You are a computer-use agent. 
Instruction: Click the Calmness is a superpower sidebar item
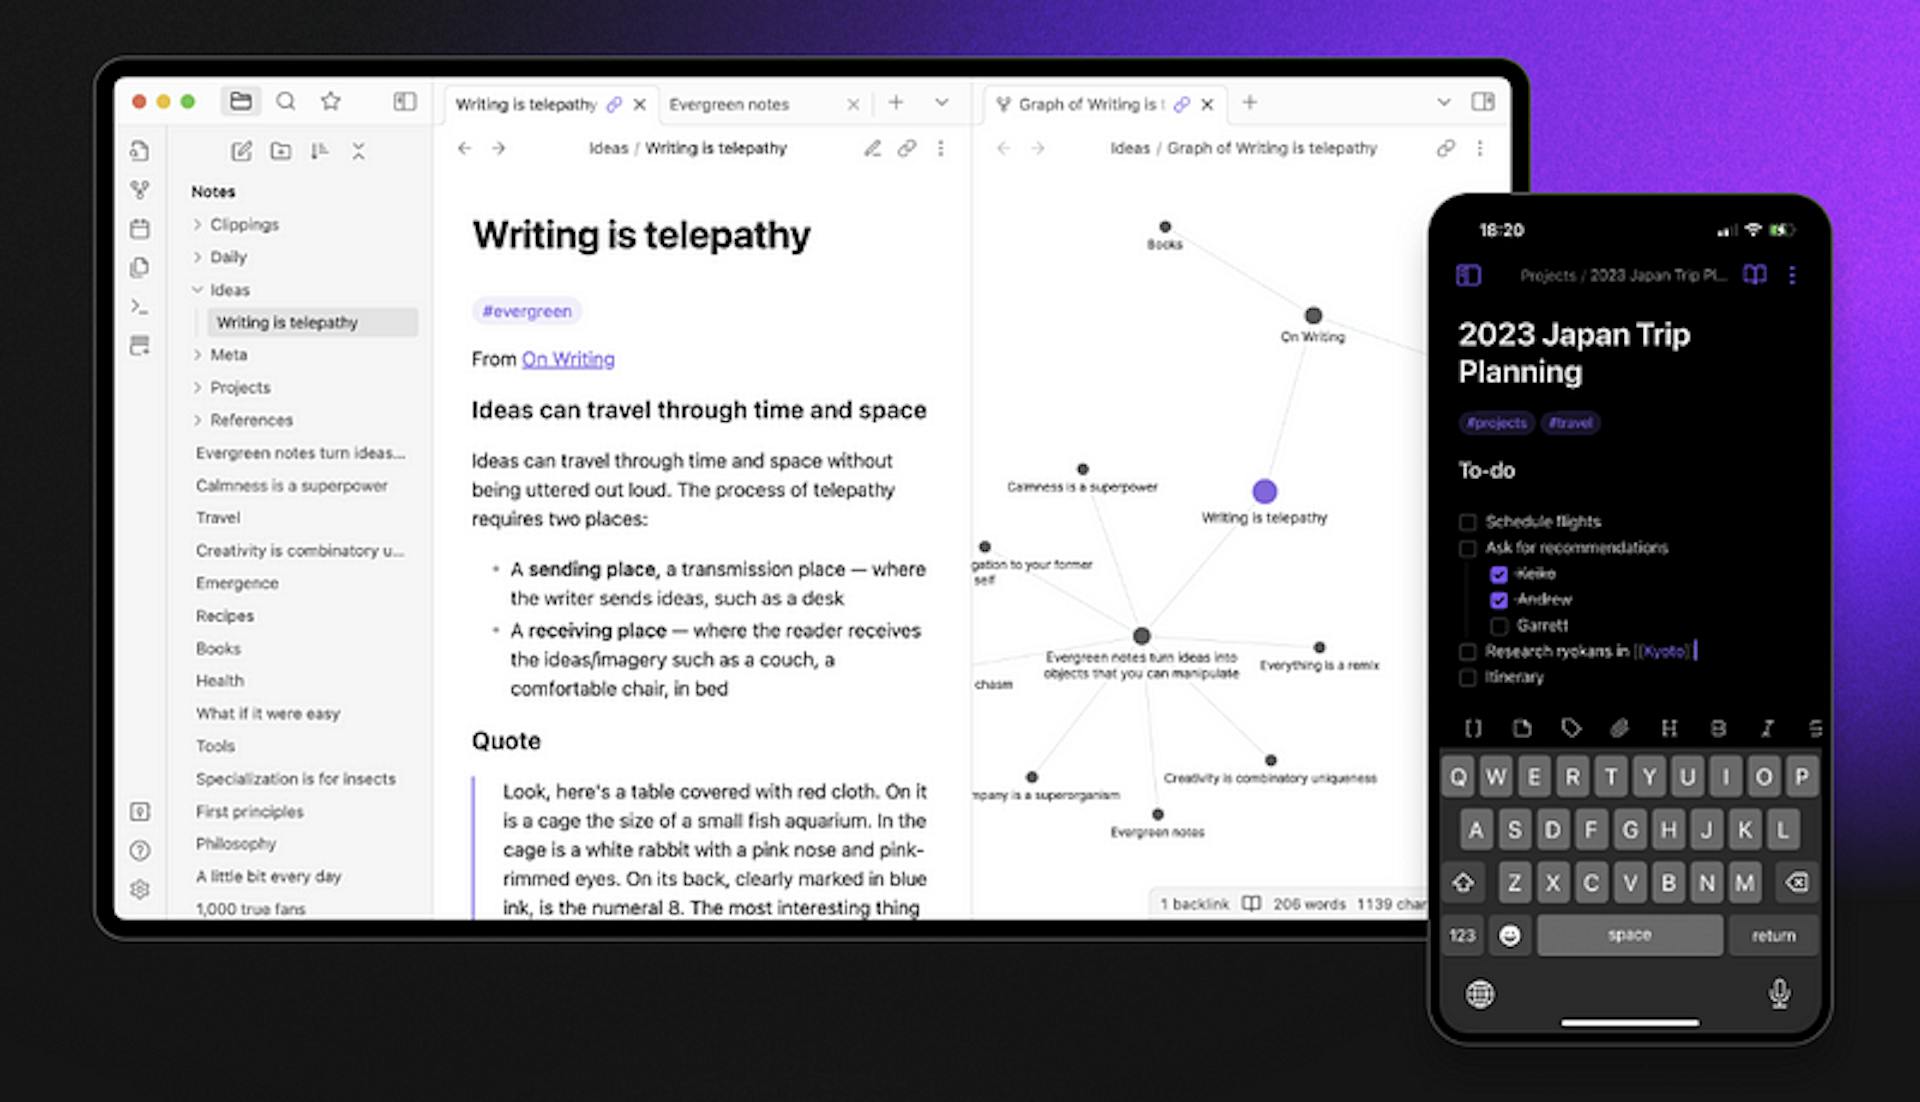tap(291, 484)
